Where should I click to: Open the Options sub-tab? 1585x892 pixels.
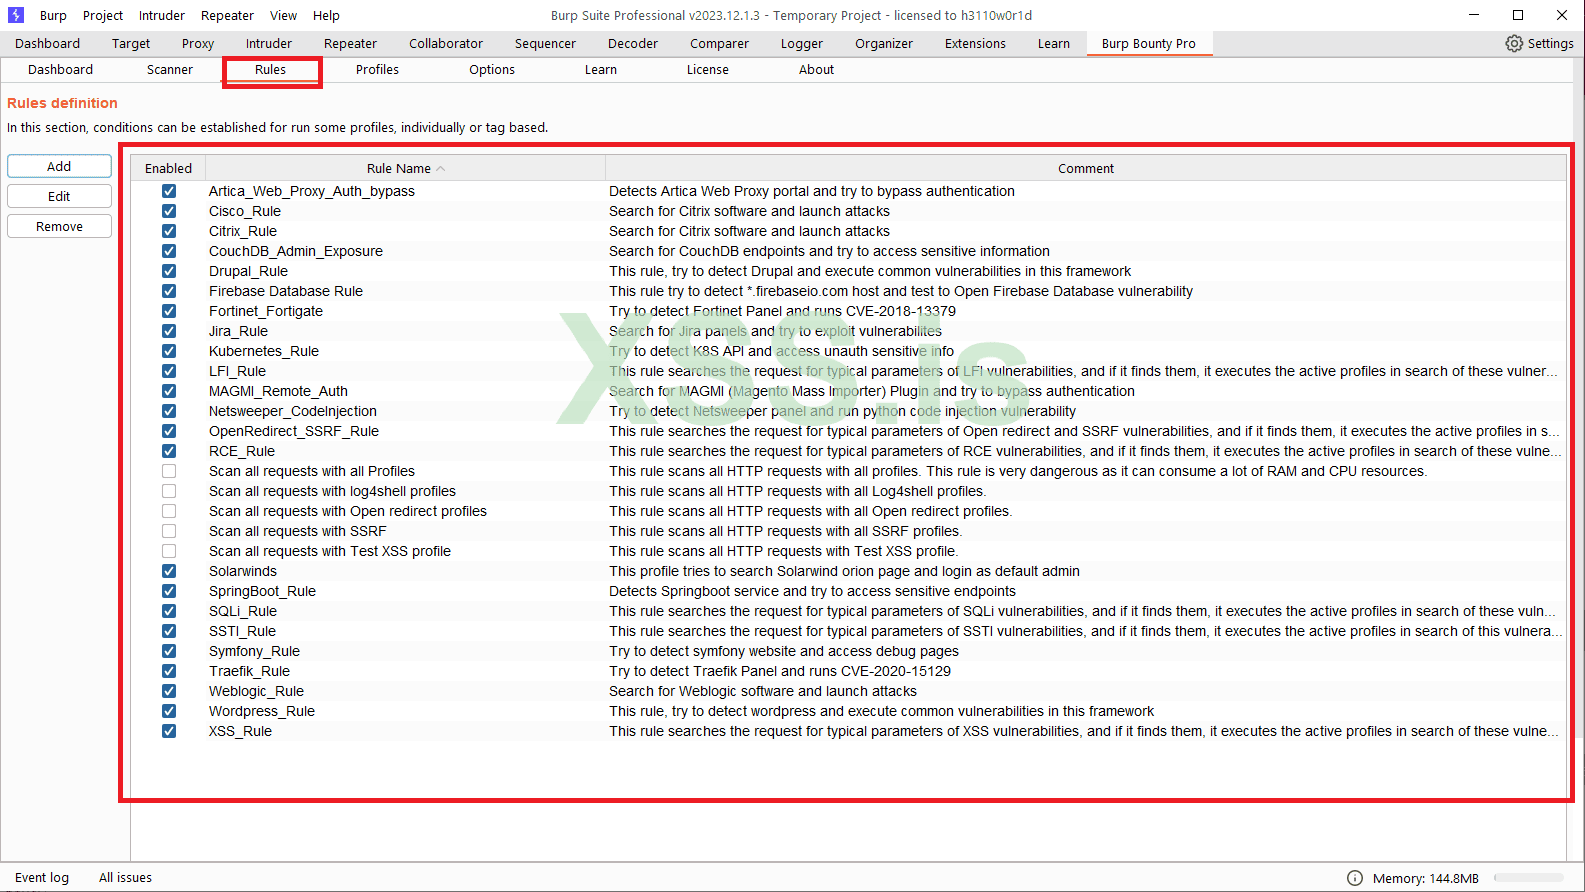[492, 70]
